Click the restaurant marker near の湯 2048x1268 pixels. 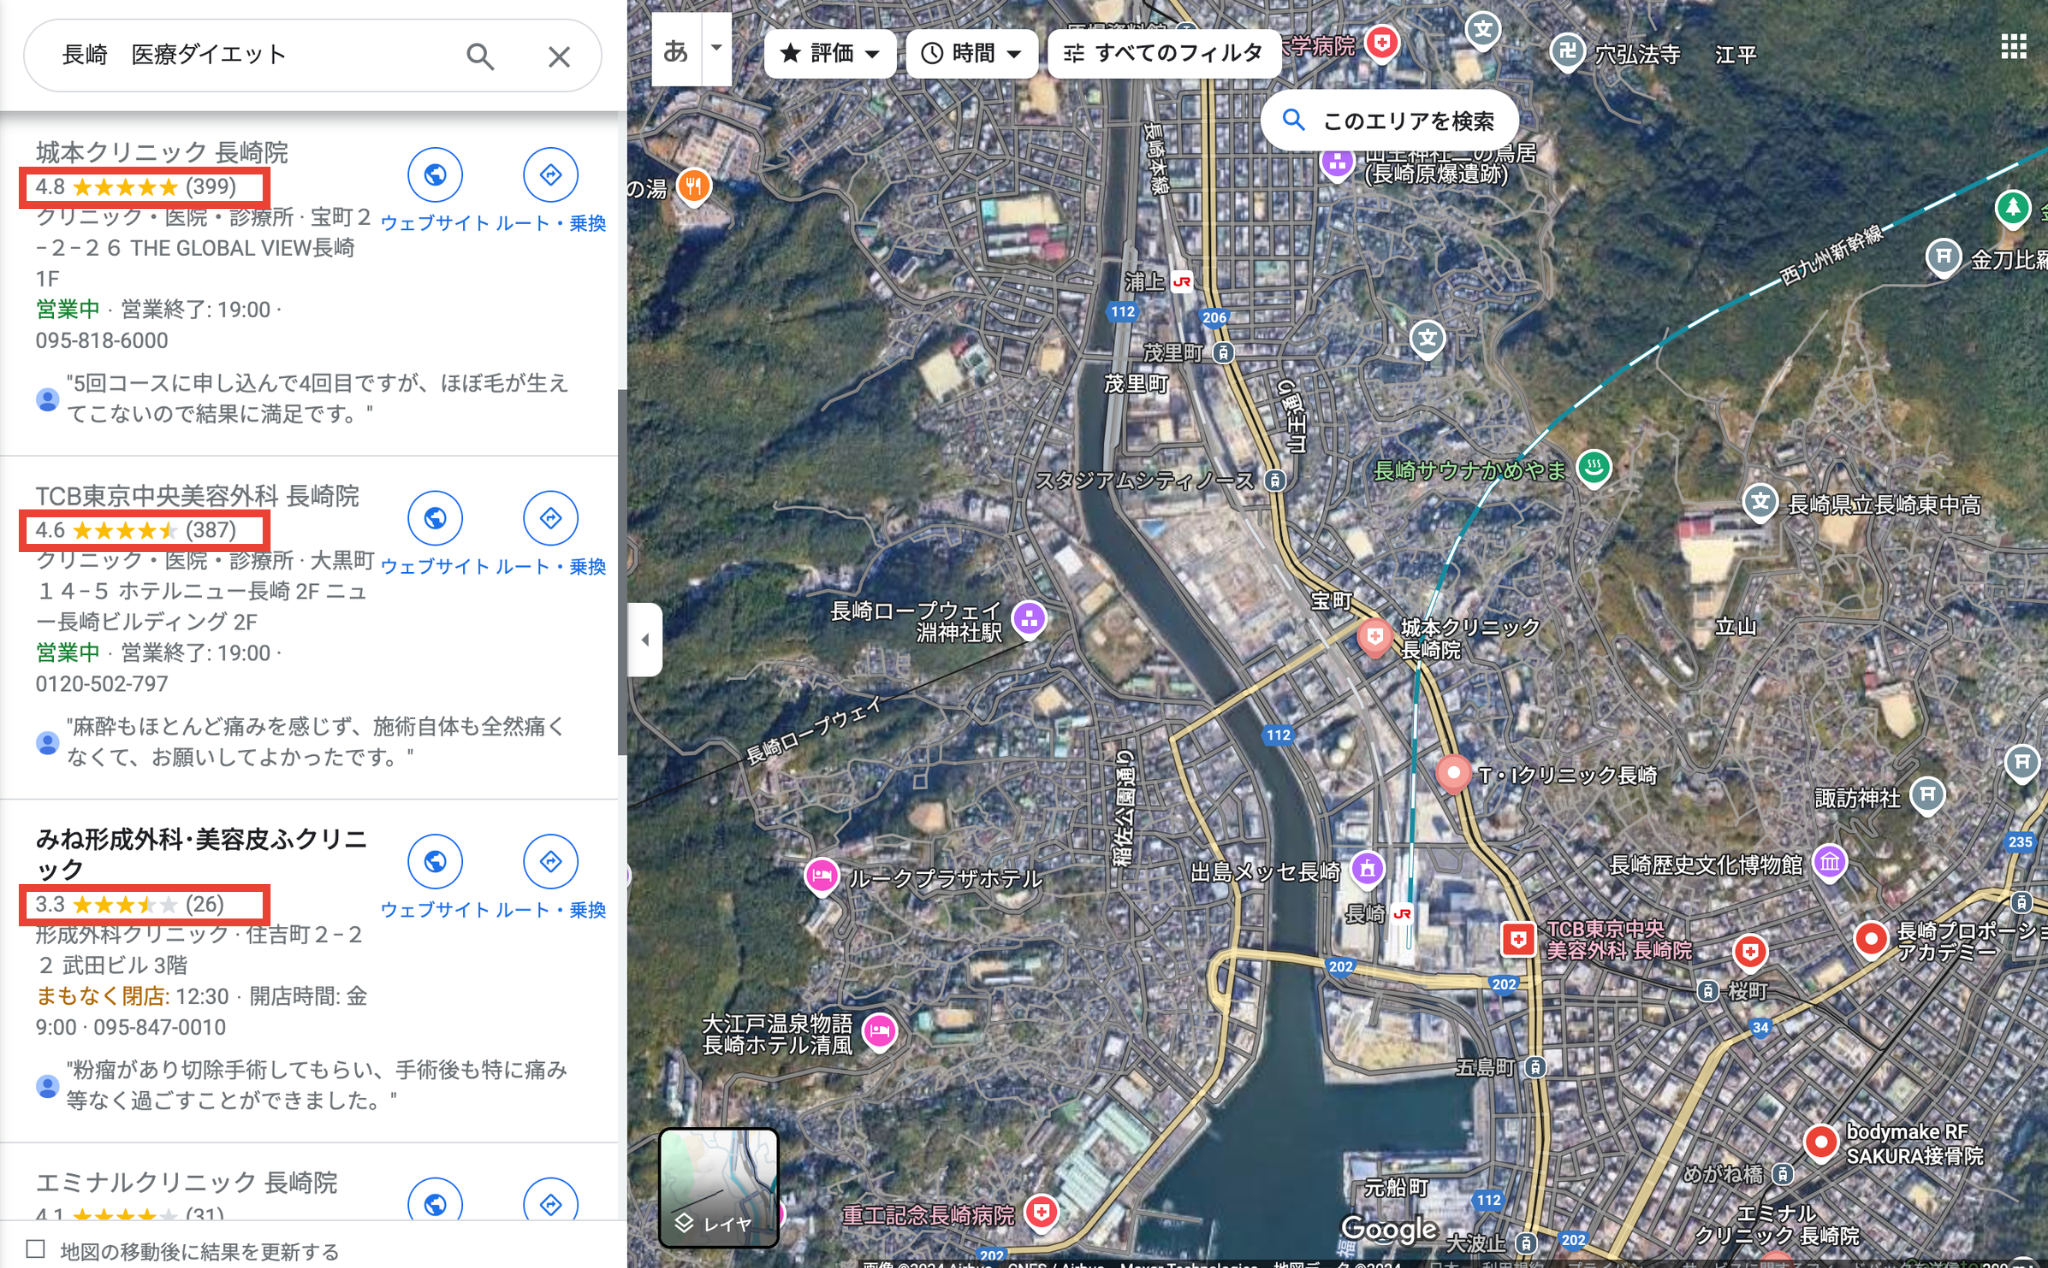pyautogui.click(x=693, y=185)
